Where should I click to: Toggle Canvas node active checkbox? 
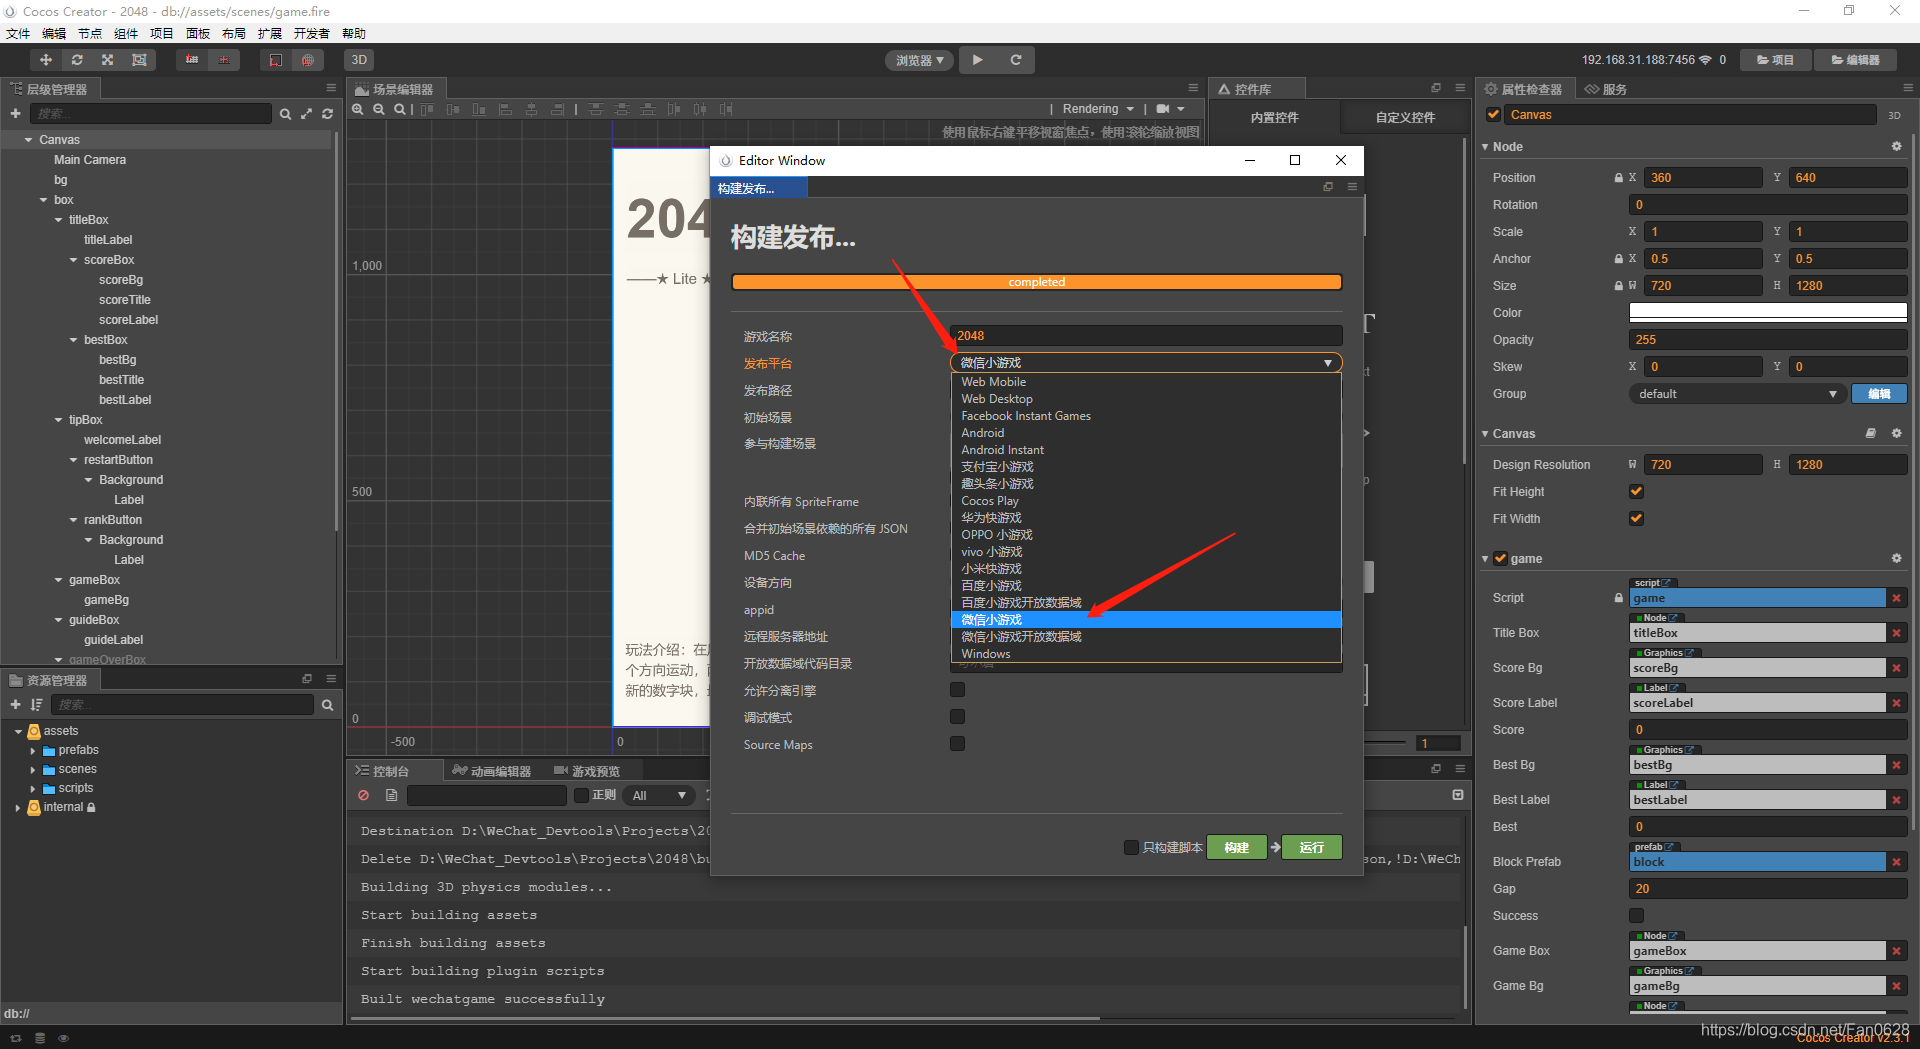click(1493, 115)
